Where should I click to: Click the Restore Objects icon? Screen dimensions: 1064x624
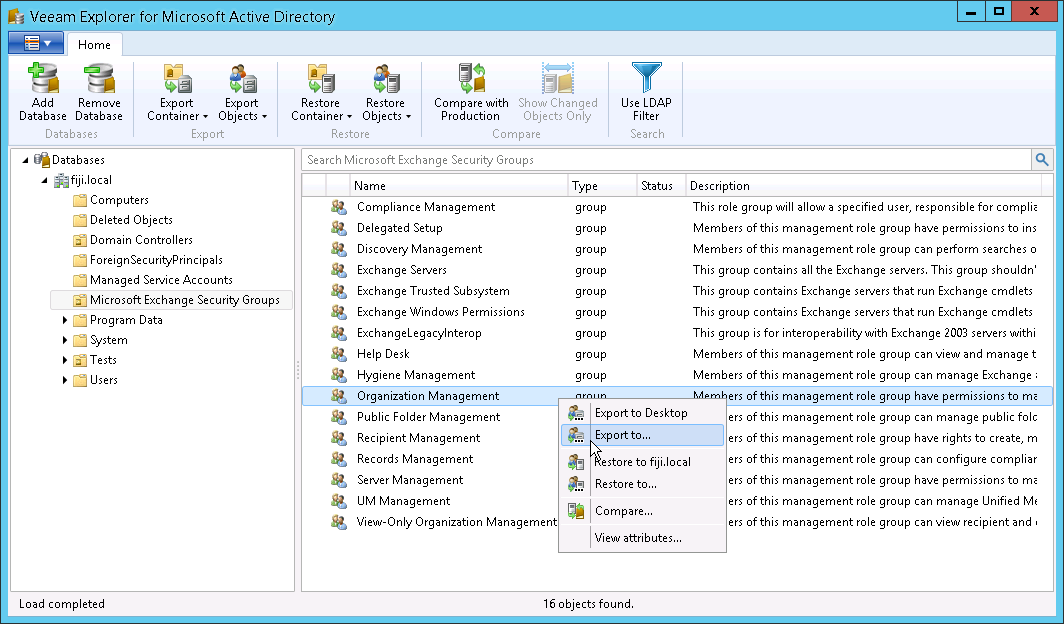[x=385, y=78]
